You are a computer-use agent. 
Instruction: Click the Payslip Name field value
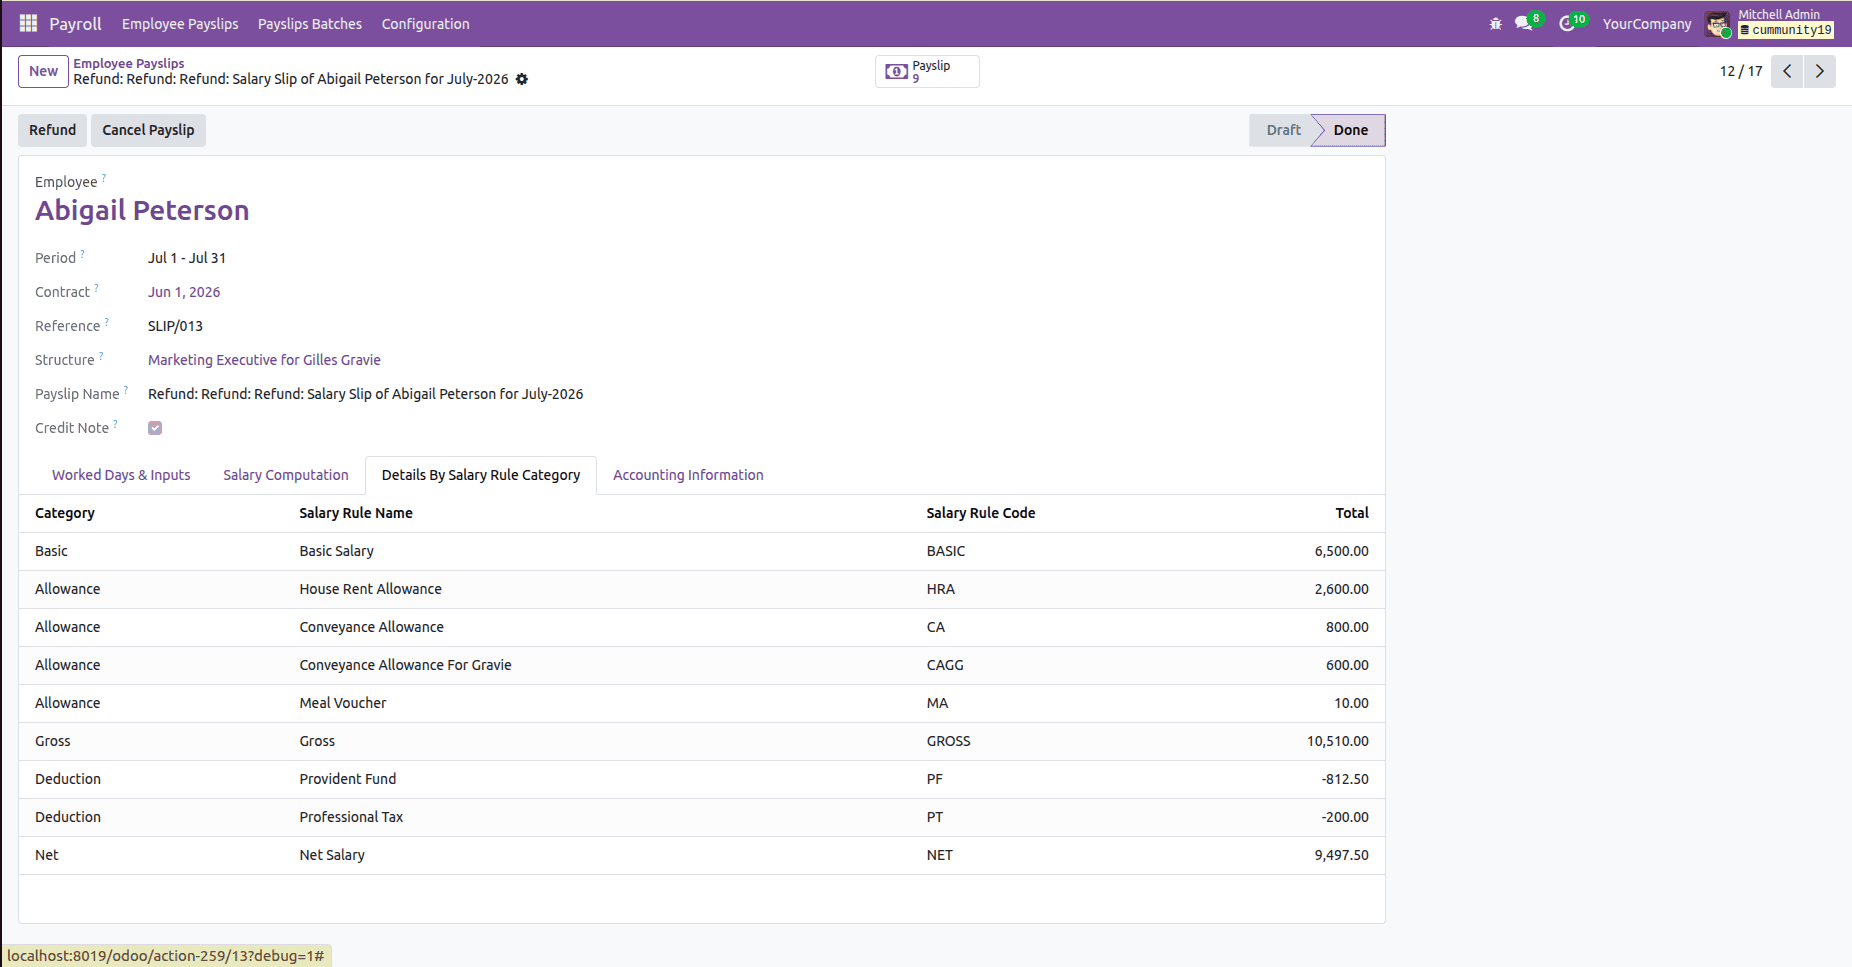point(365,394)
